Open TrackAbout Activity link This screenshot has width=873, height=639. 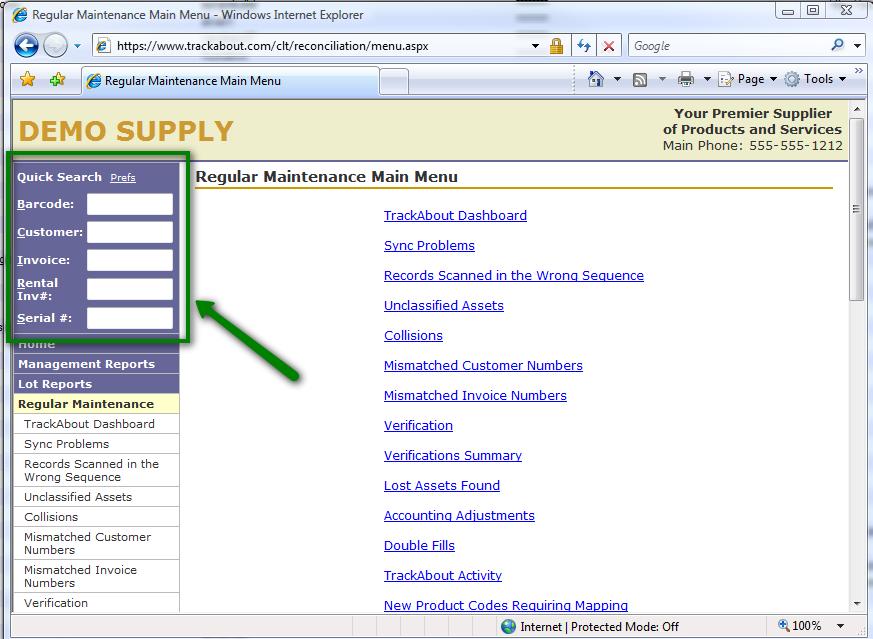(x=443, y=576)
